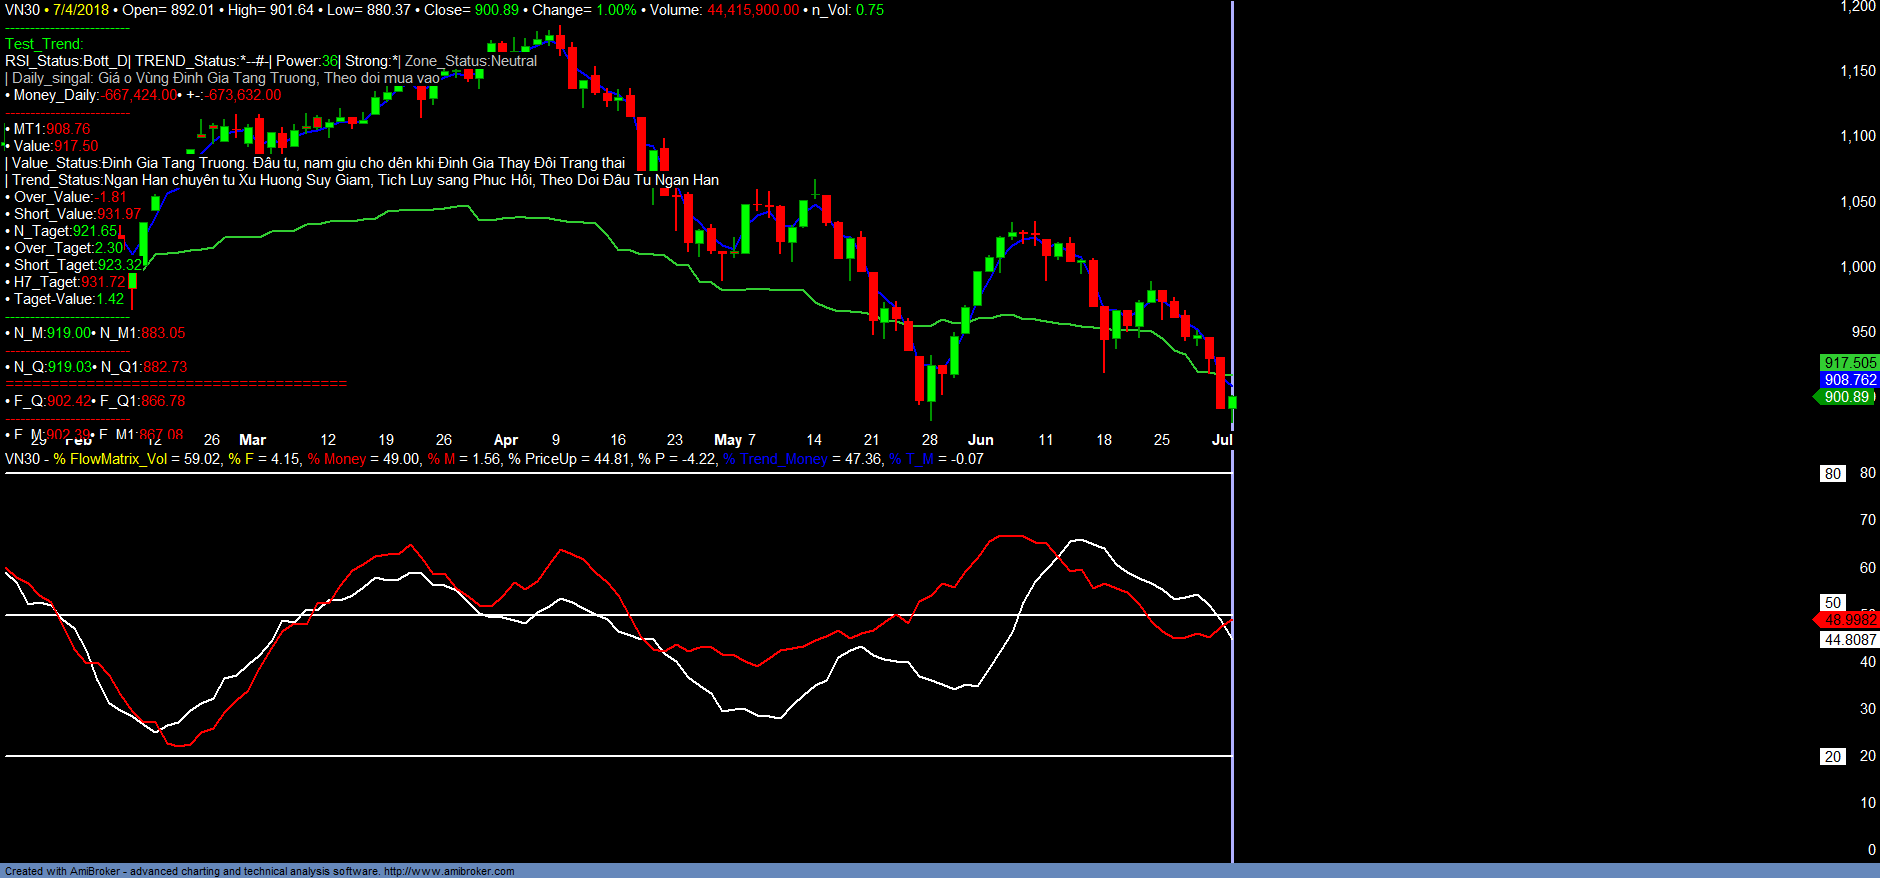This screenshot has width=1880, height=878.
Task: Click the VN30 ticker symbol in the chart header
Action: coord(22,10)
